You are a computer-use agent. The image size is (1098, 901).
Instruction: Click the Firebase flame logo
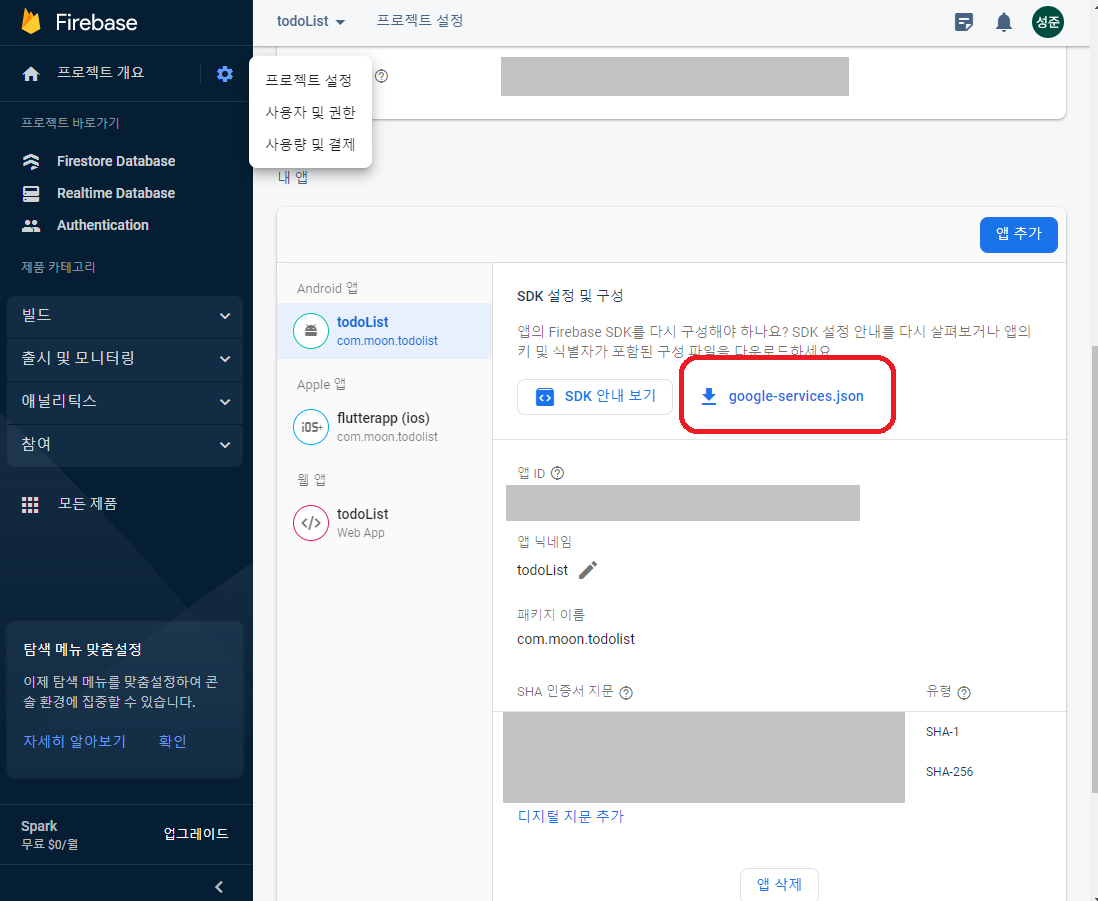(x=31, y=22)
